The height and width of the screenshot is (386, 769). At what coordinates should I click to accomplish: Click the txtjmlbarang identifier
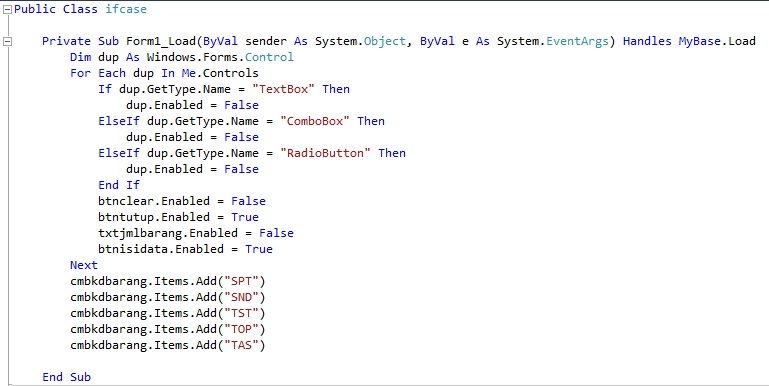140,233
